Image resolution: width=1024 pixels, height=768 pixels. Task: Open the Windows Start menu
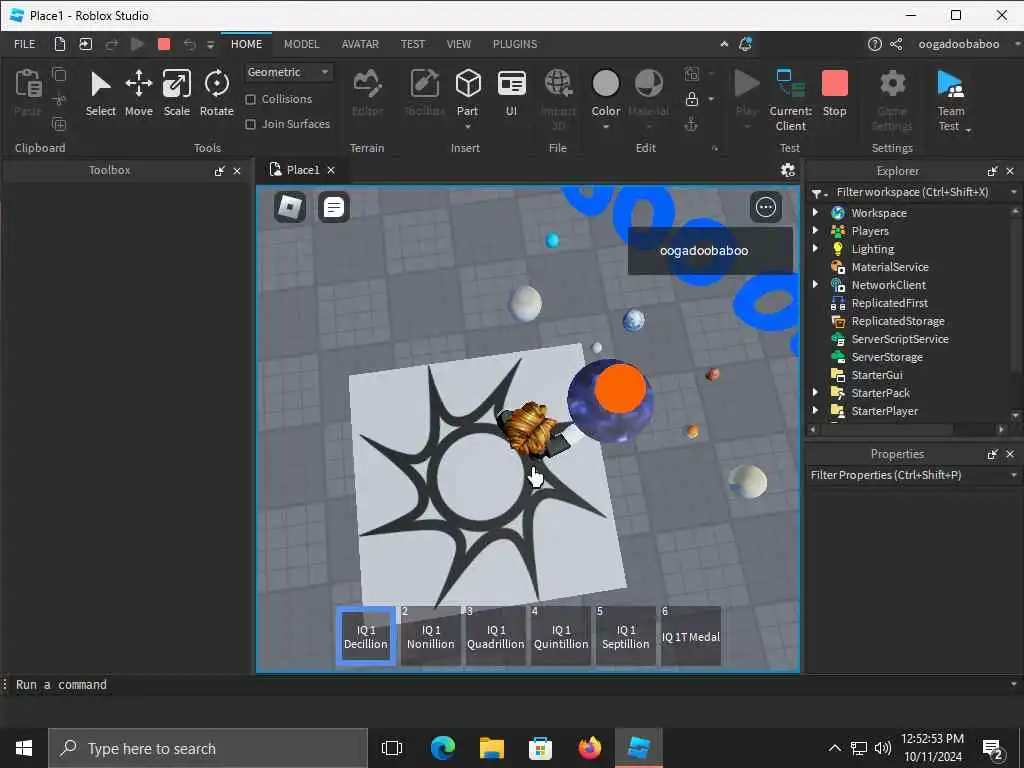[x=24, y=748]
